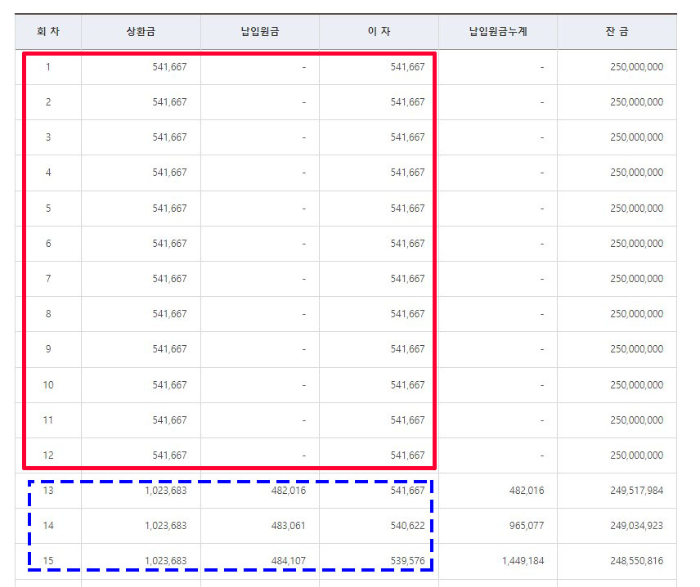
Task: Click 상환금 541,667 in row 1
Action: pos(170,67)
